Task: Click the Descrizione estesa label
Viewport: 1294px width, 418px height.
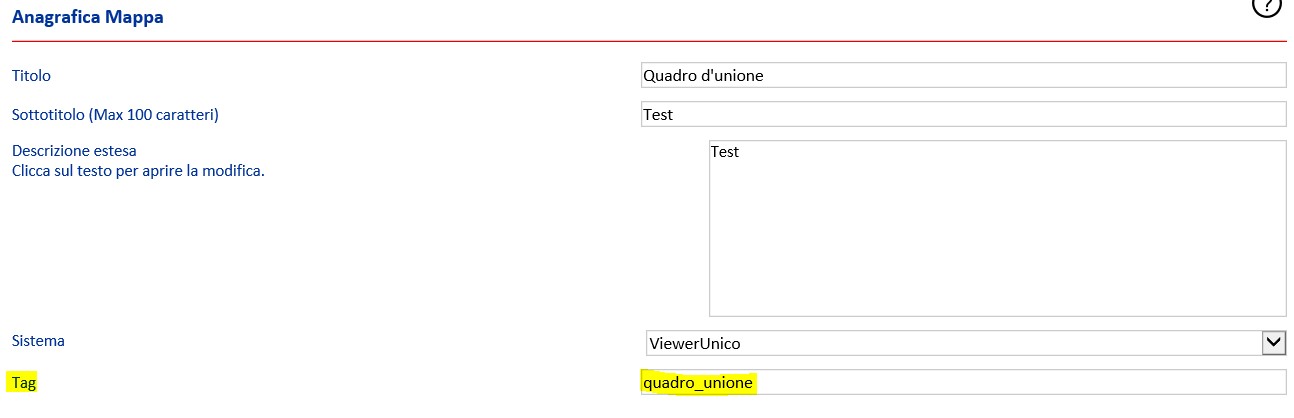Action: click(74, 151)
